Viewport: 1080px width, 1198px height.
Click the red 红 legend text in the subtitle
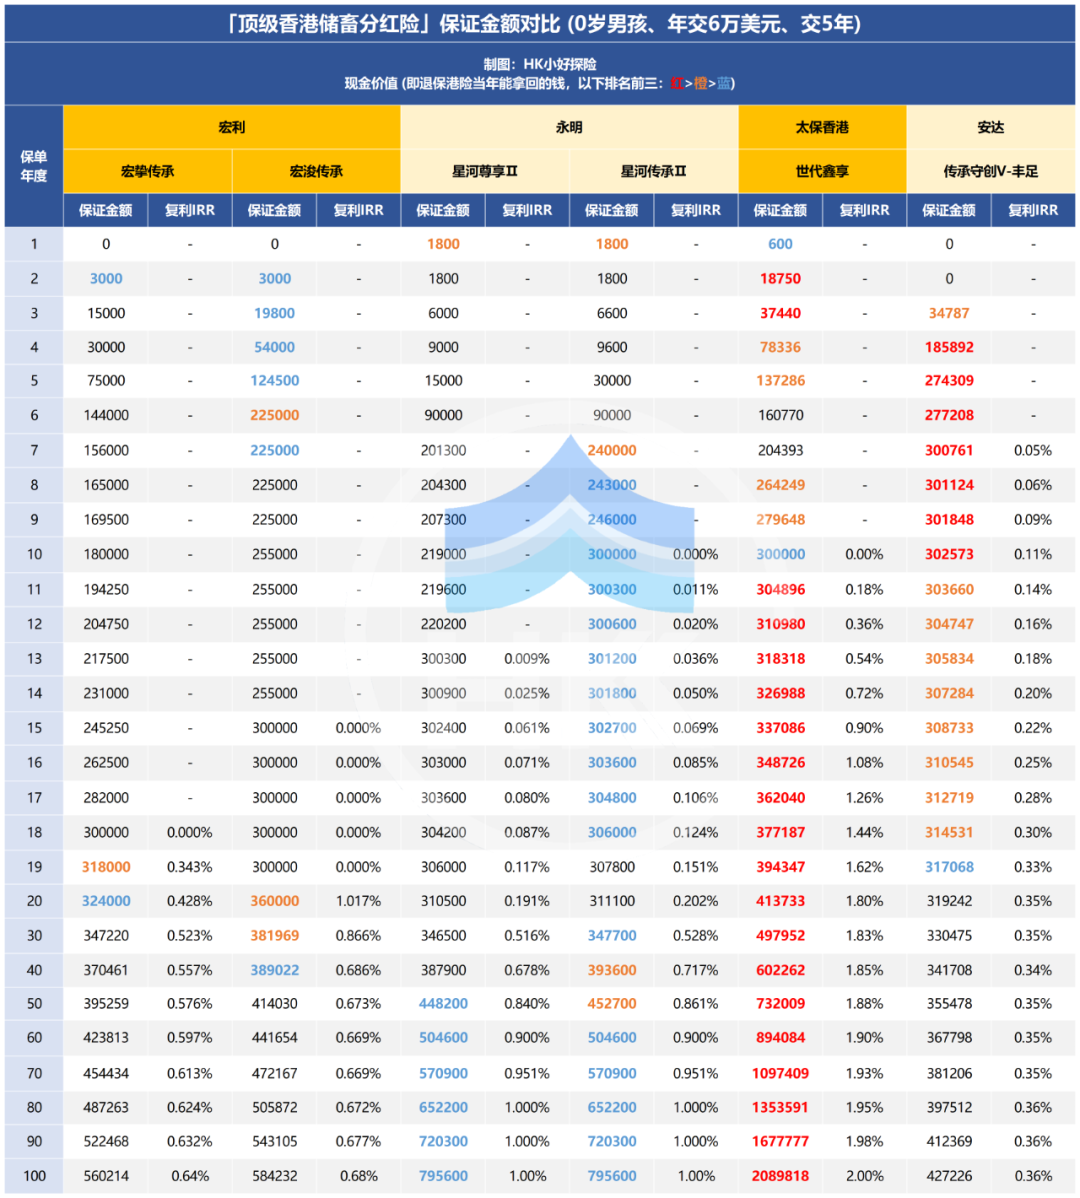[x=677, y=84]
